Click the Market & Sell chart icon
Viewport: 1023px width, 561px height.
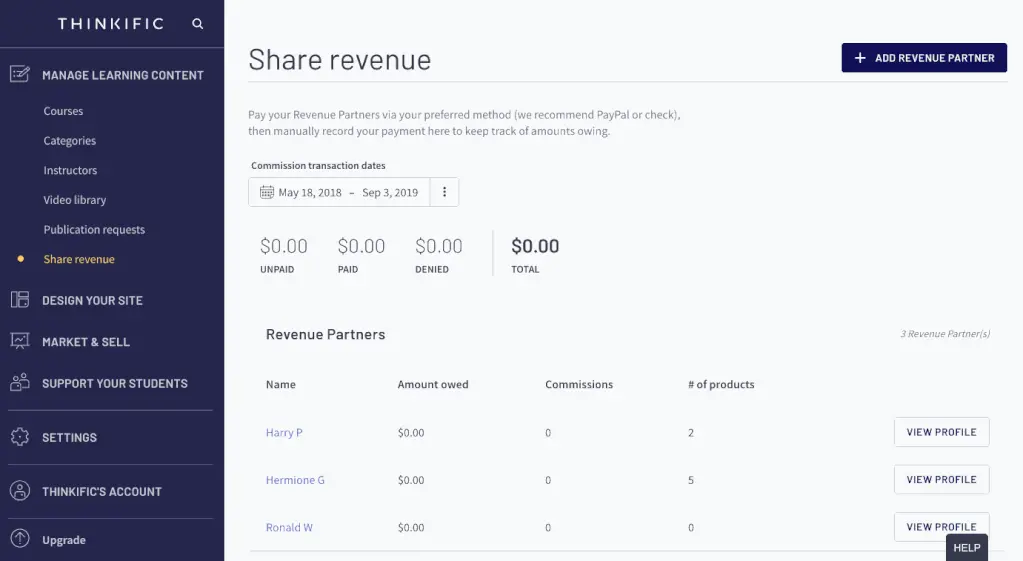coord(19,342)
